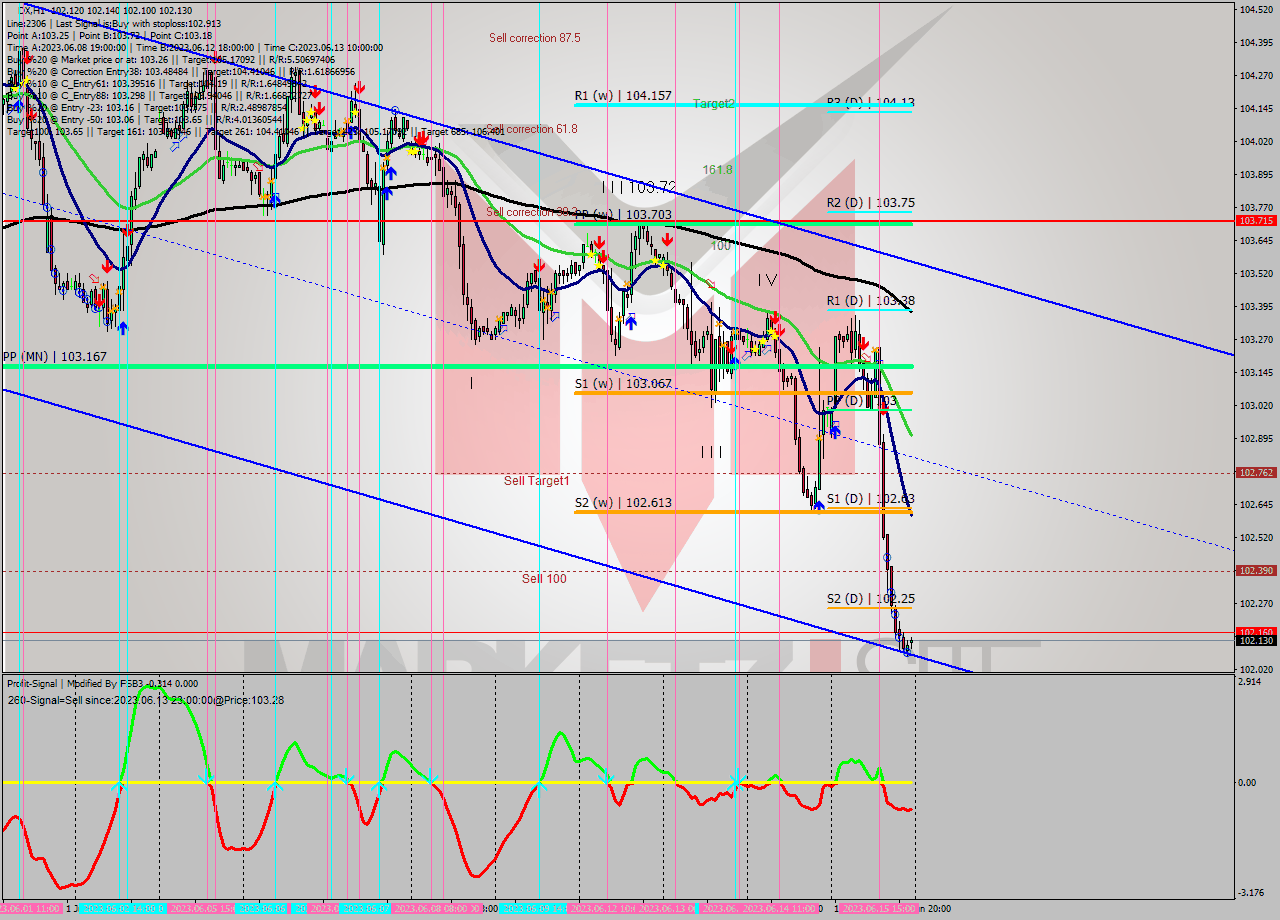Click the 'Sell correction 87.5' label
The height and width of the screenshot is (920, 1280).
[x=534, y=38]
